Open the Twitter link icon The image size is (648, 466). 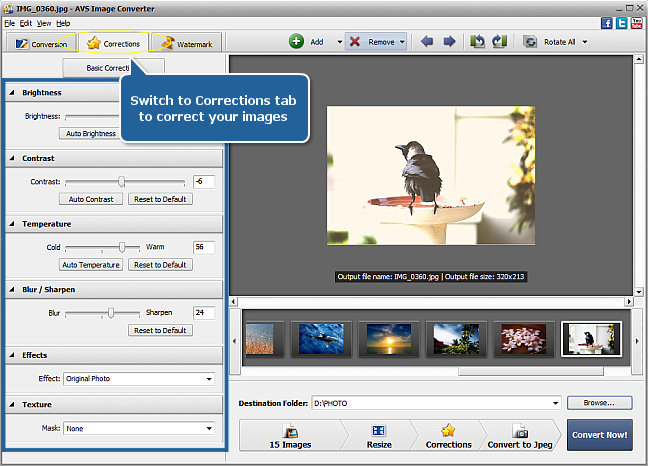621,23
